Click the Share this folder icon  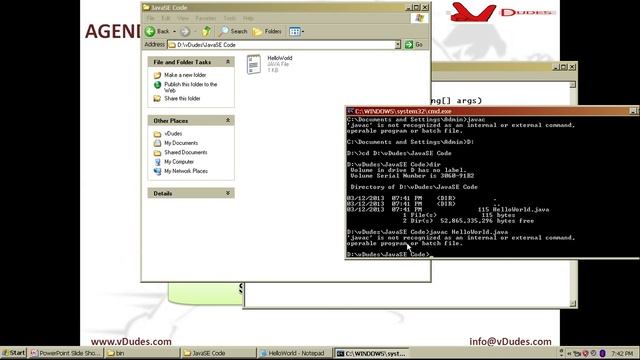point(157,98)
